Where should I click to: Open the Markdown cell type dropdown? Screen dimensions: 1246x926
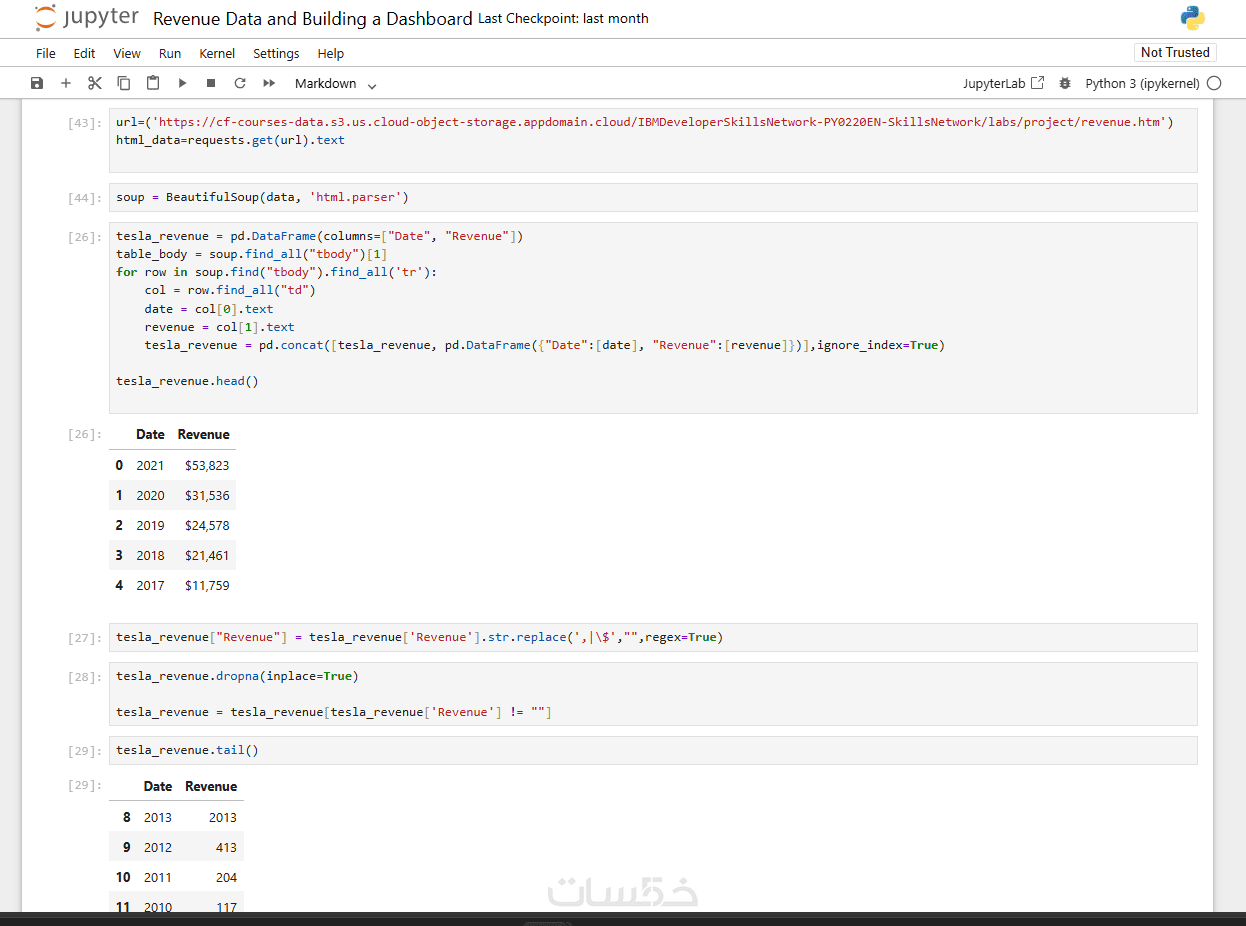pyautogui.click(x=336, y=84)
